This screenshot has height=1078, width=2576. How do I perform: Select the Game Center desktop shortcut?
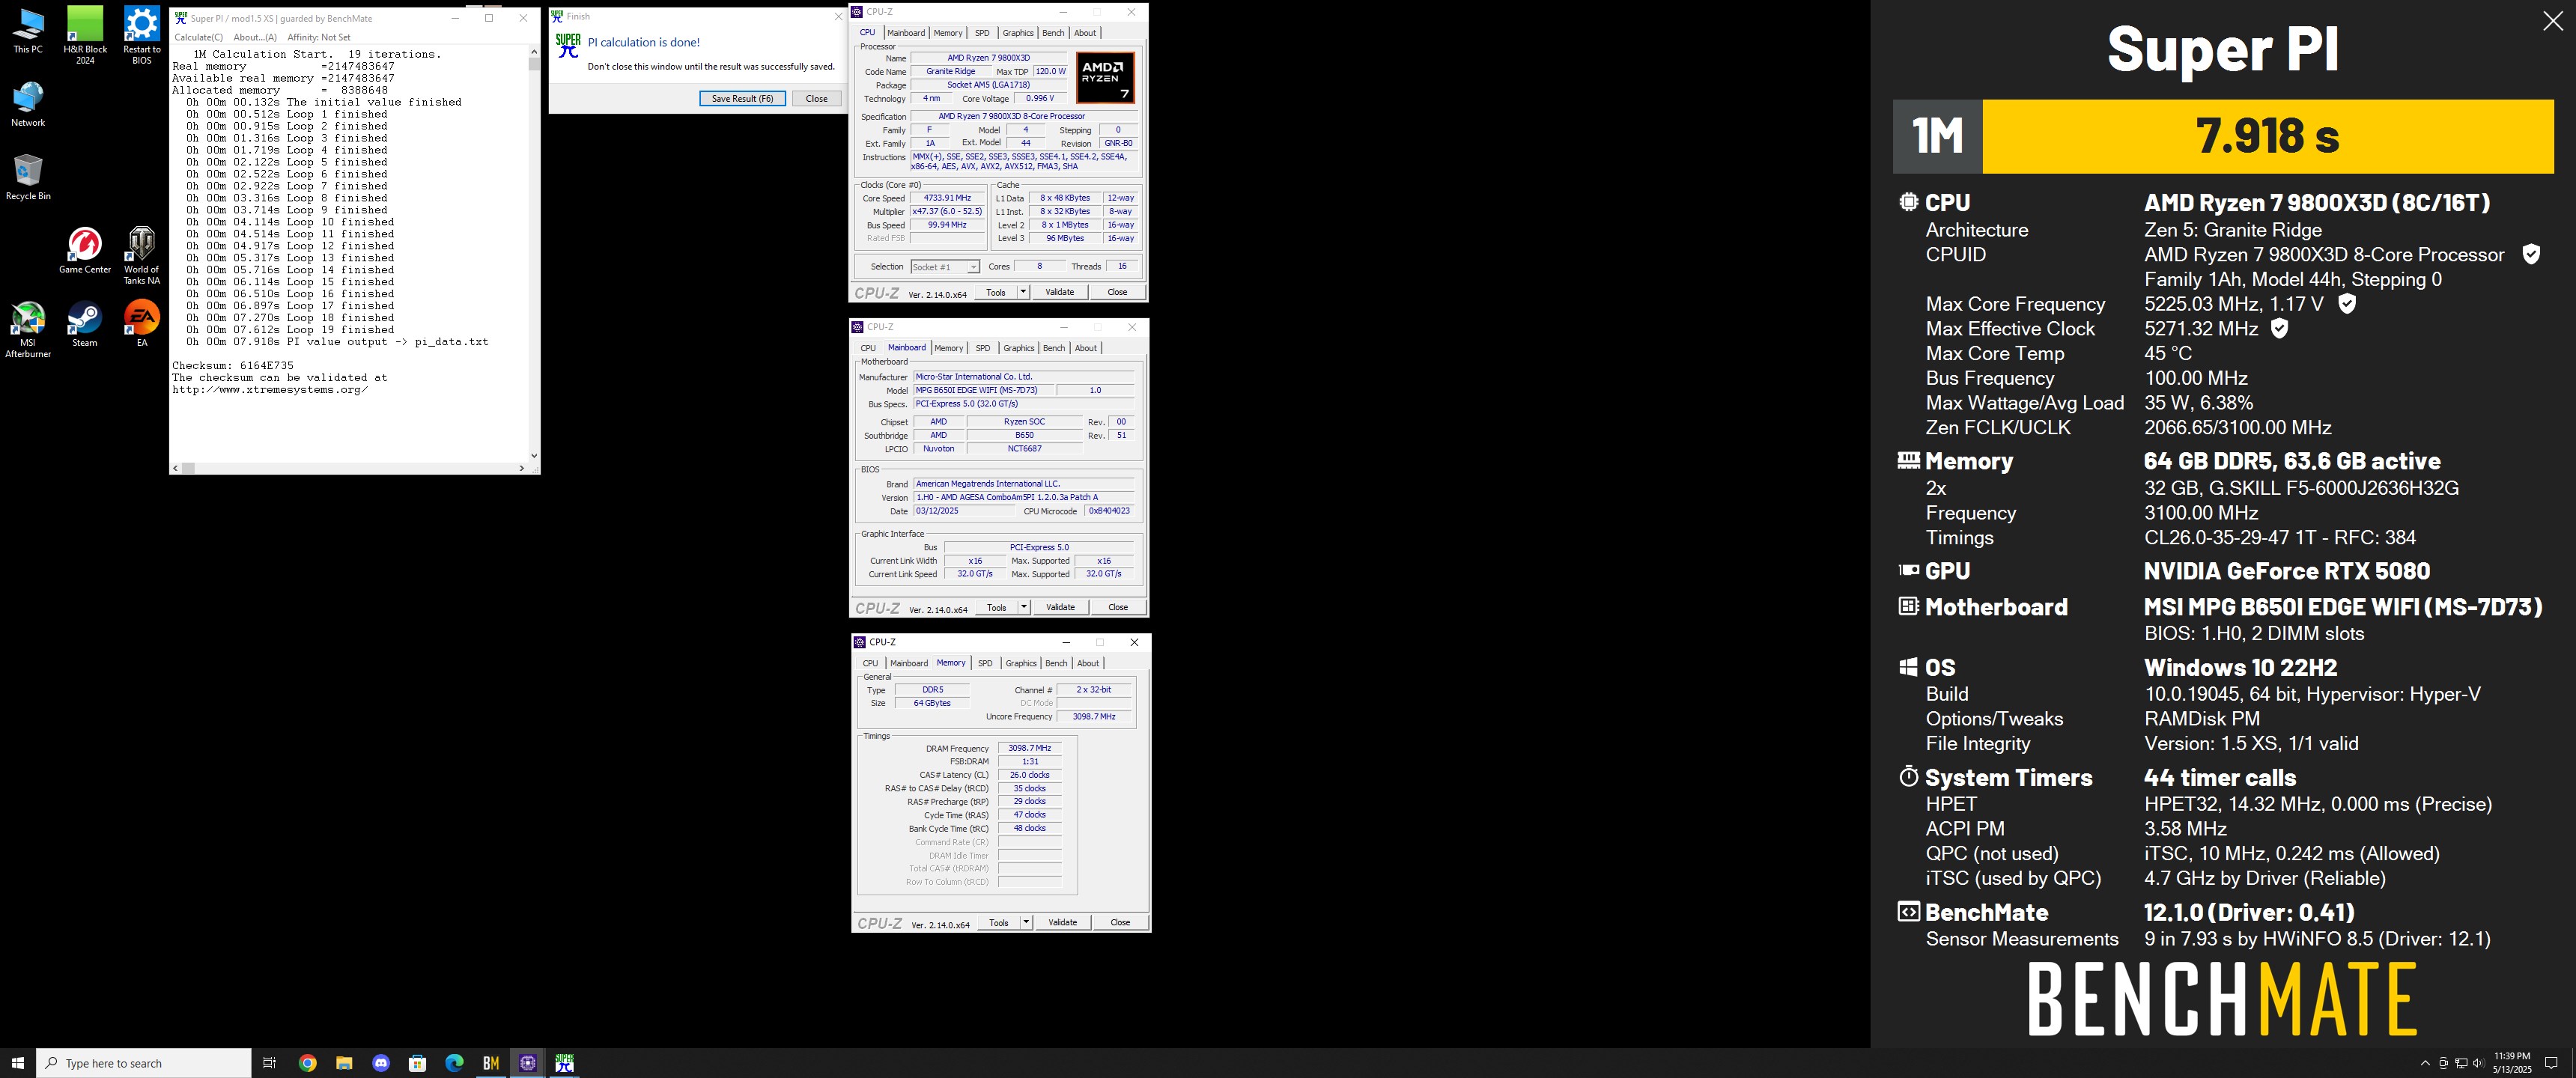(85, 251)
